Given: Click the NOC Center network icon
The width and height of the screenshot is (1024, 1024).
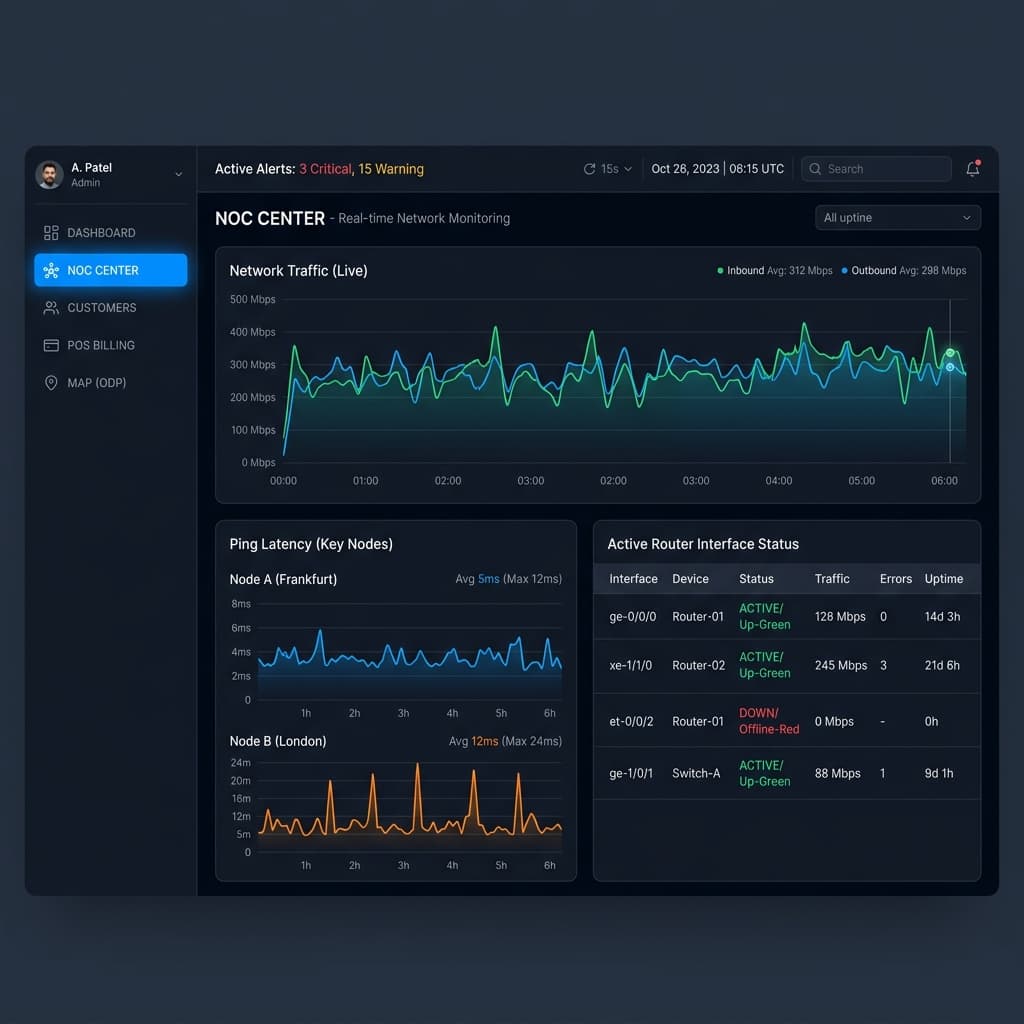Looking at the screenshot, I should click(51, 270).
